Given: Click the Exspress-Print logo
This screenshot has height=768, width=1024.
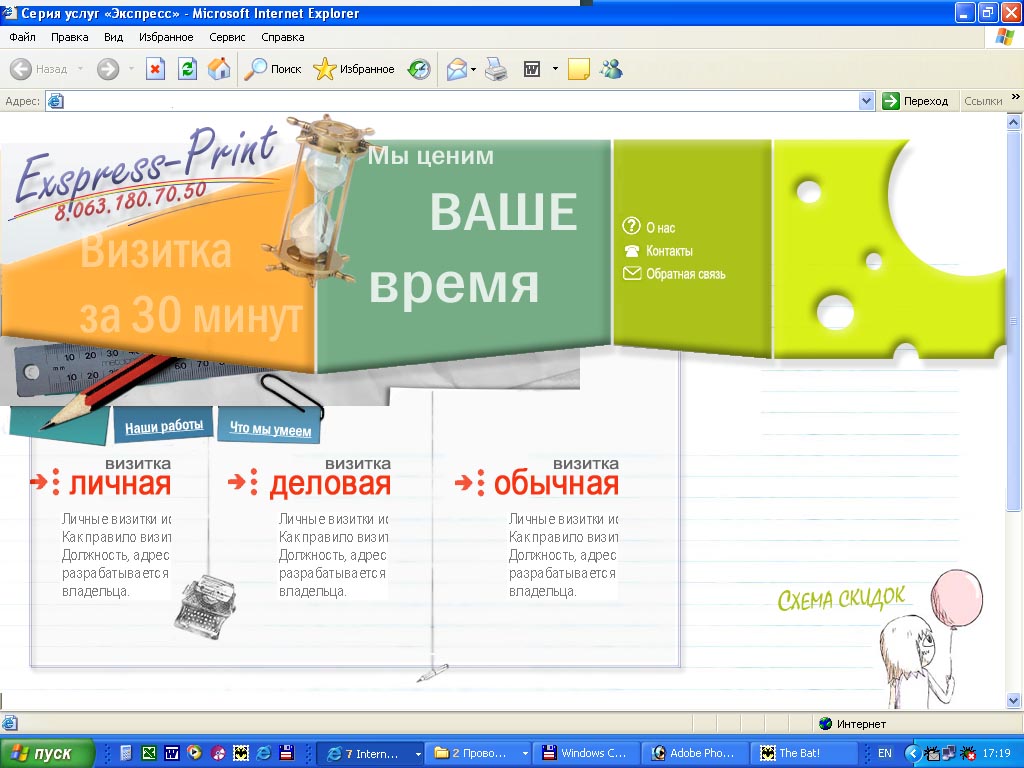Looking at the screenshot, I should point(147,173).
